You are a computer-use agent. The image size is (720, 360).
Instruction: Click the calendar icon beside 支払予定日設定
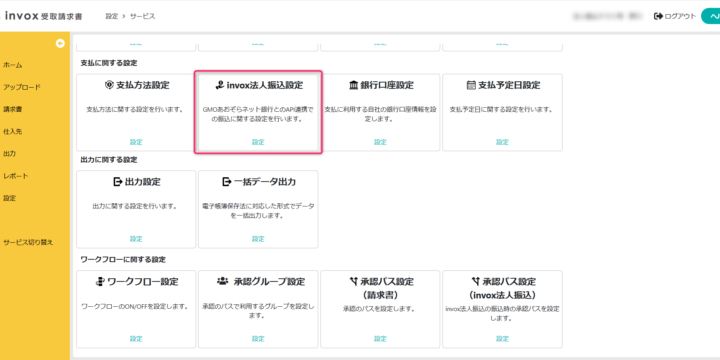(471, 85)
